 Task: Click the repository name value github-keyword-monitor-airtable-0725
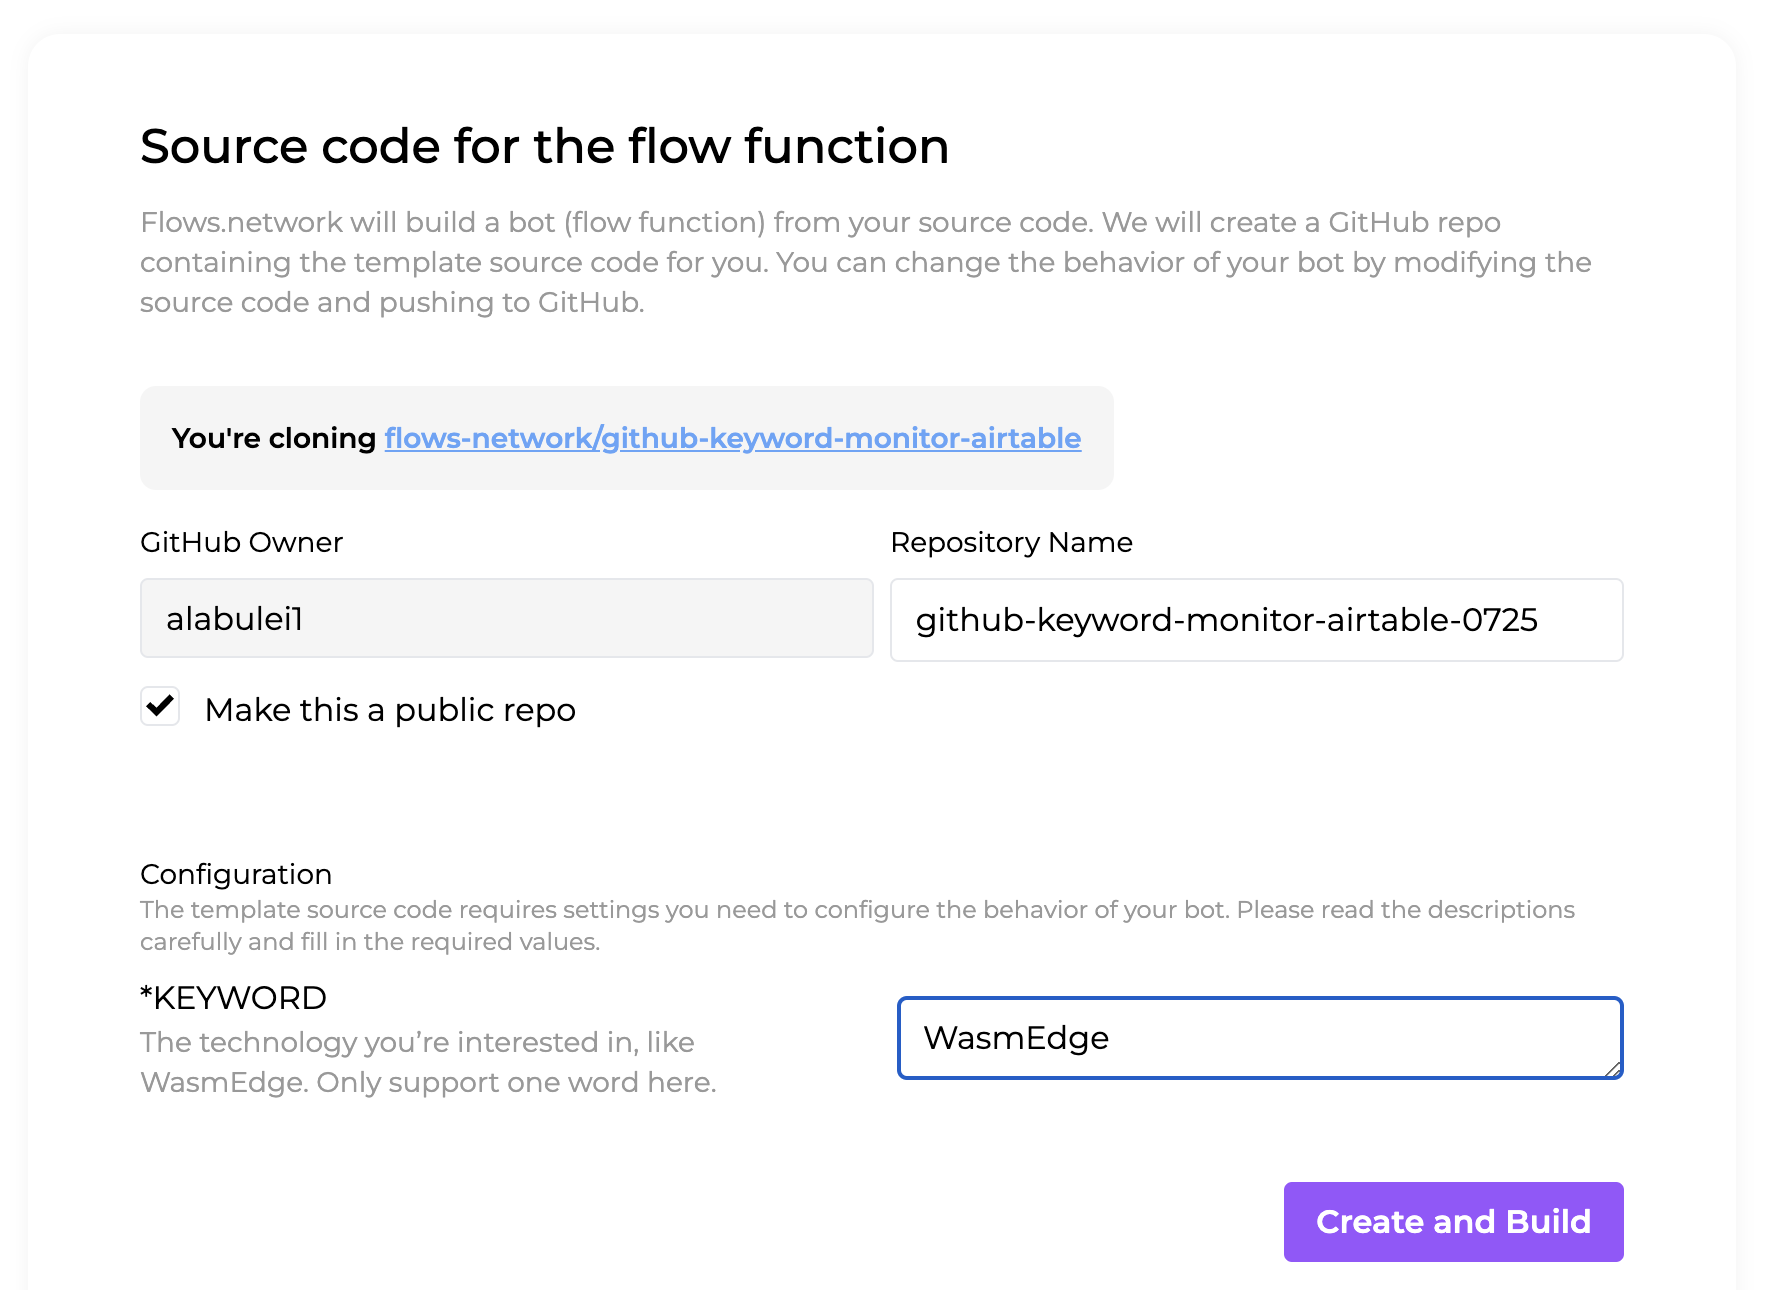(x=1228, y=620)
